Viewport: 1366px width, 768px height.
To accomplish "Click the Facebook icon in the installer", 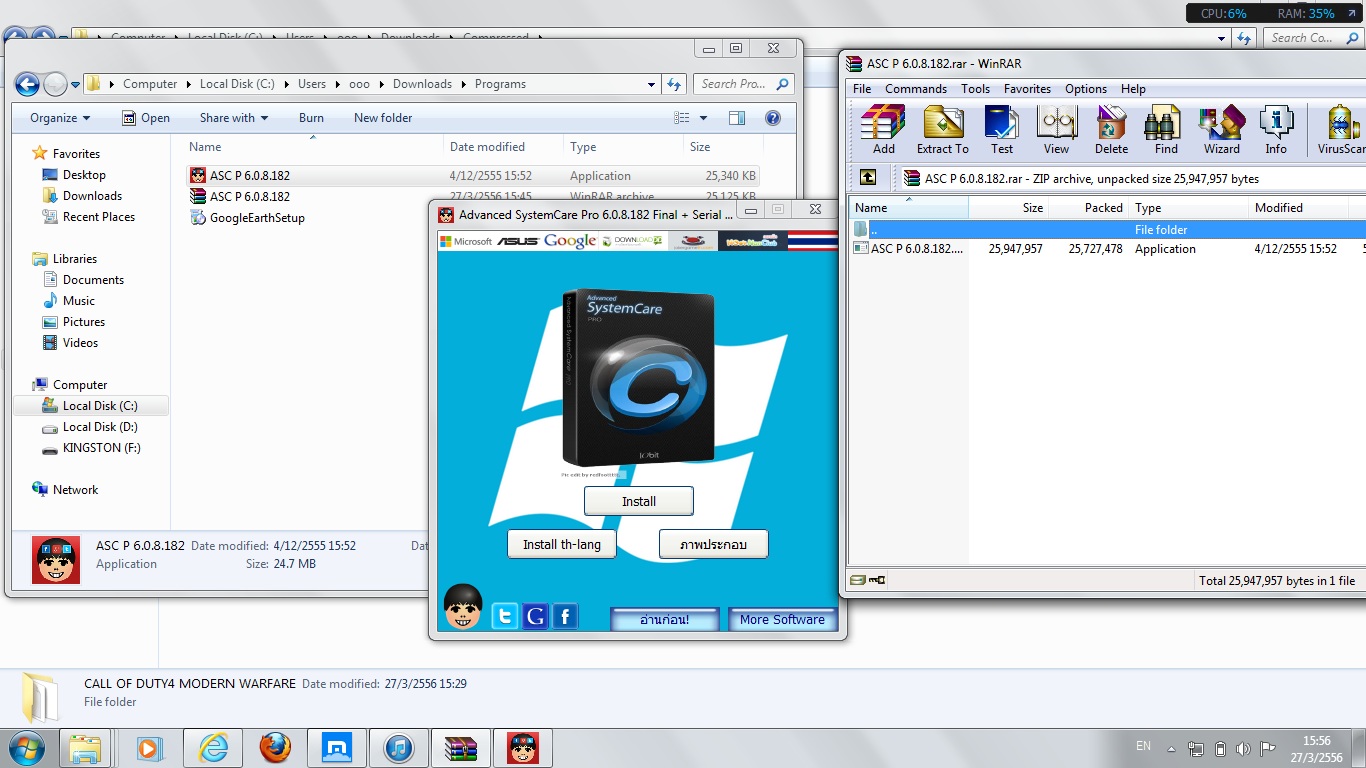I will coord(565,616).
